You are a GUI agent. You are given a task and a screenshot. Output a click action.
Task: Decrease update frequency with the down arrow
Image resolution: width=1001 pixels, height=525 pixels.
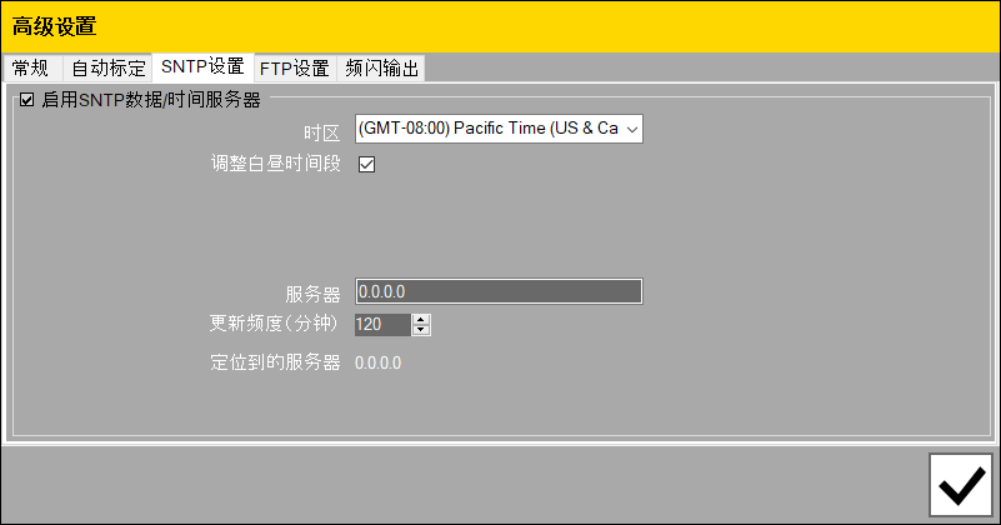tap(421, 330)
